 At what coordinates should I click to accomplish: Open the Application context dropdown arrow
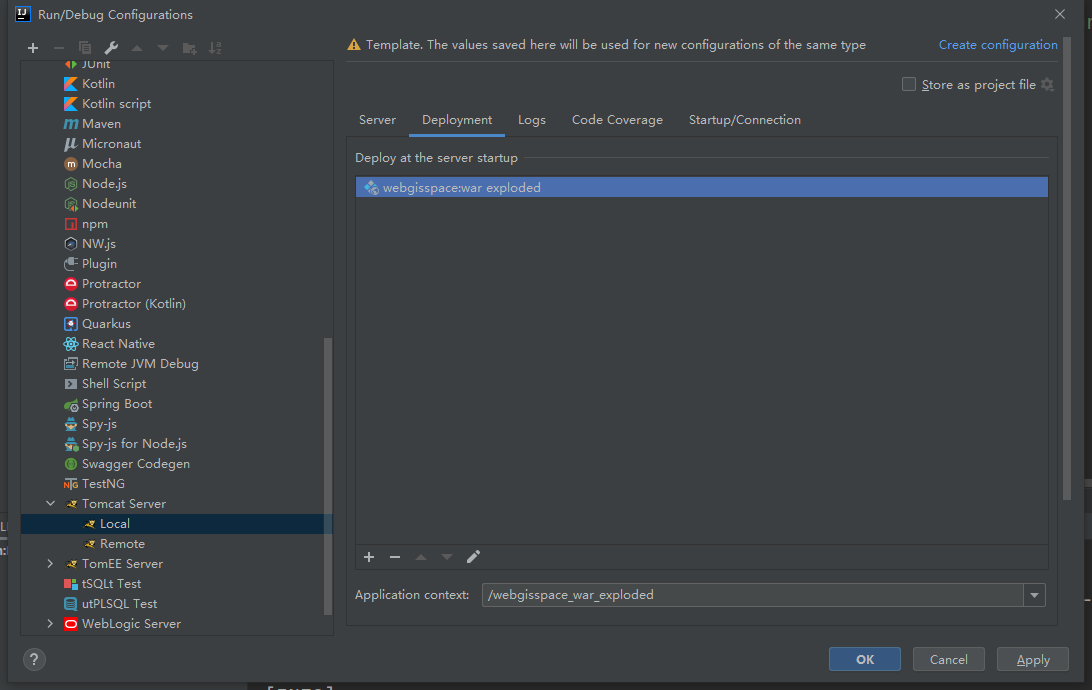coord(1034,595)
